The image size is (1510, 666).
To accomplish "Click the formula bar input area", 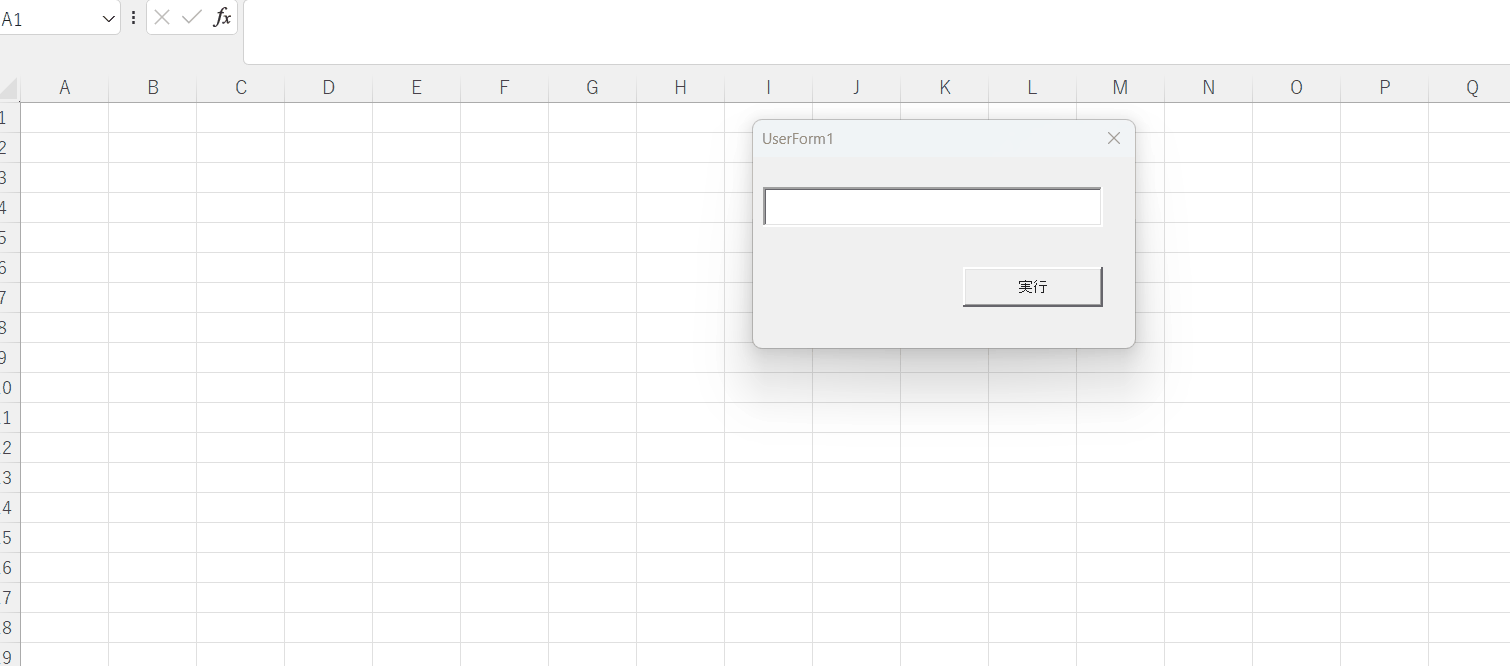I will tap(876, 32).
